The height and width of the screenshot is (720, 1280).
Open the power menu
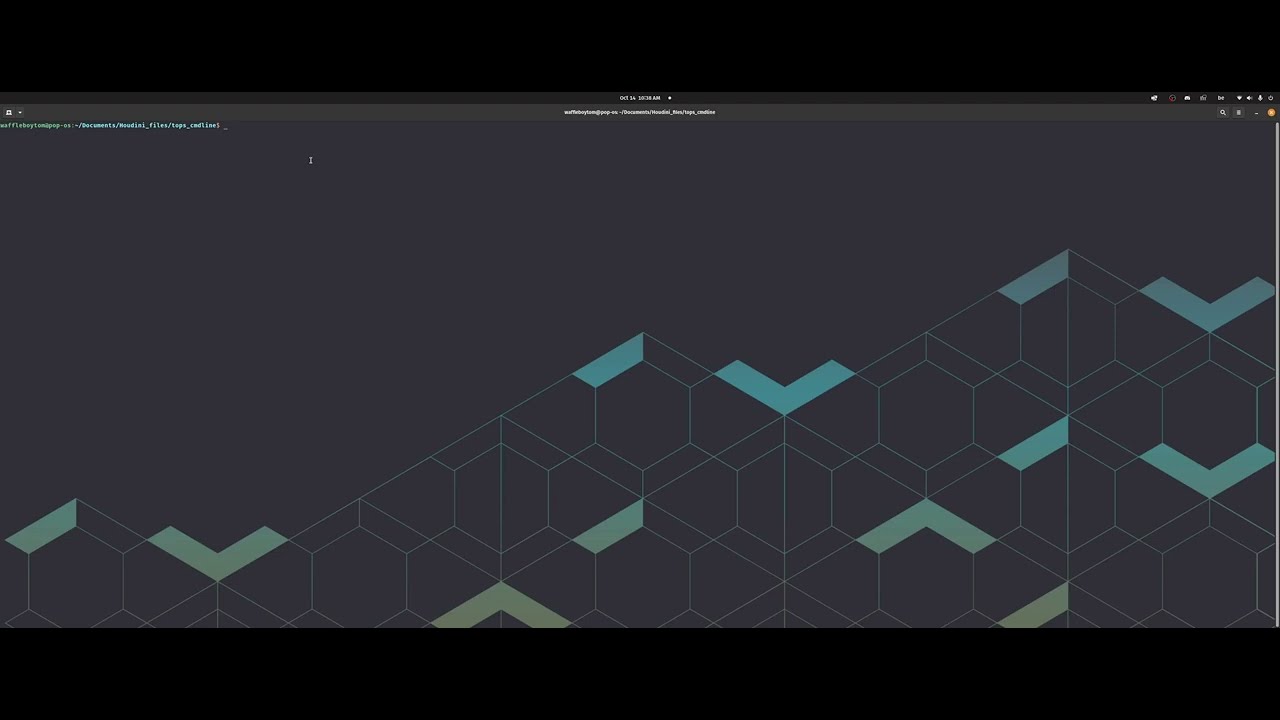point(1271,98)
